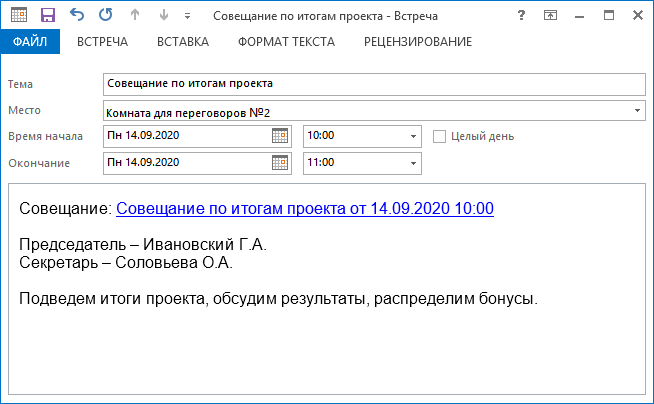The width and height of the screenshot is (654, 404).
Task: Open the start date calendar picker
Action: point(280,136)
